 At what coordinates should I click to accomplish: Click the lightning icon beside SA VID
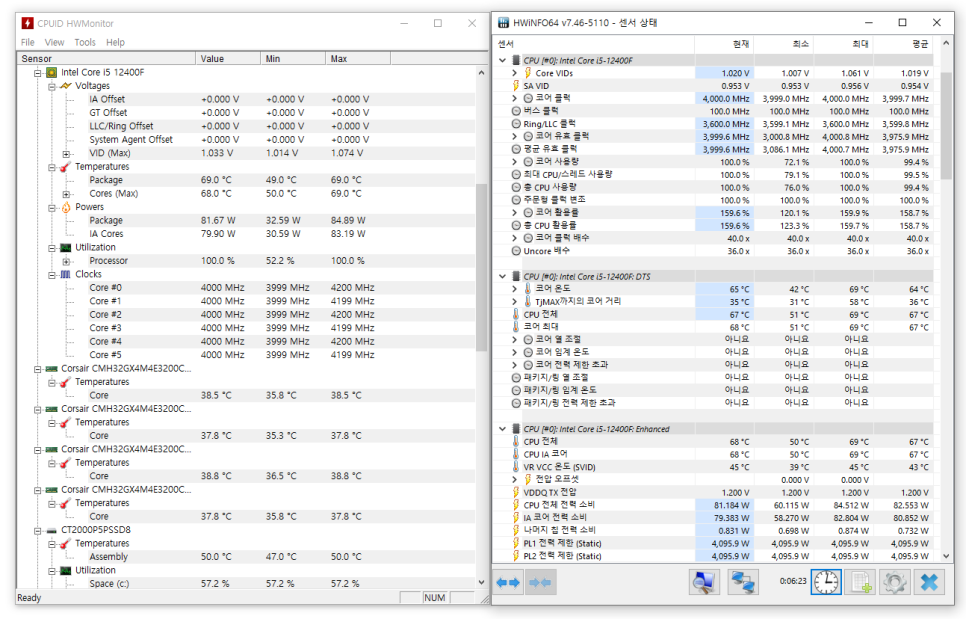point(516,86)
